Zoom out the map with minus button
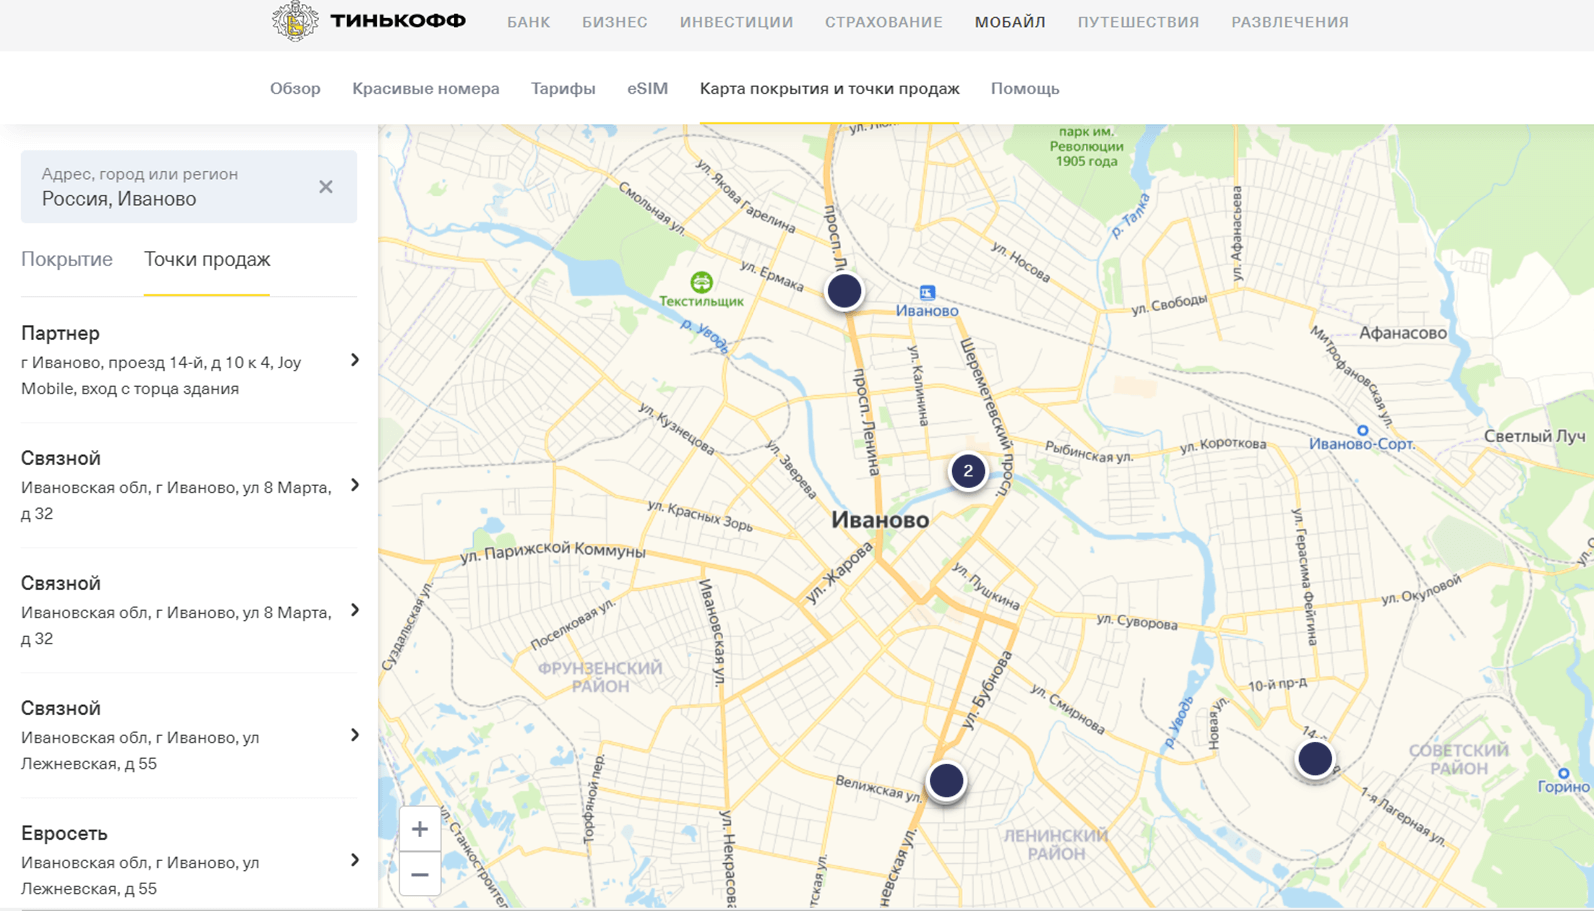This screenshot has width=1594, height=911. [420, 874]
